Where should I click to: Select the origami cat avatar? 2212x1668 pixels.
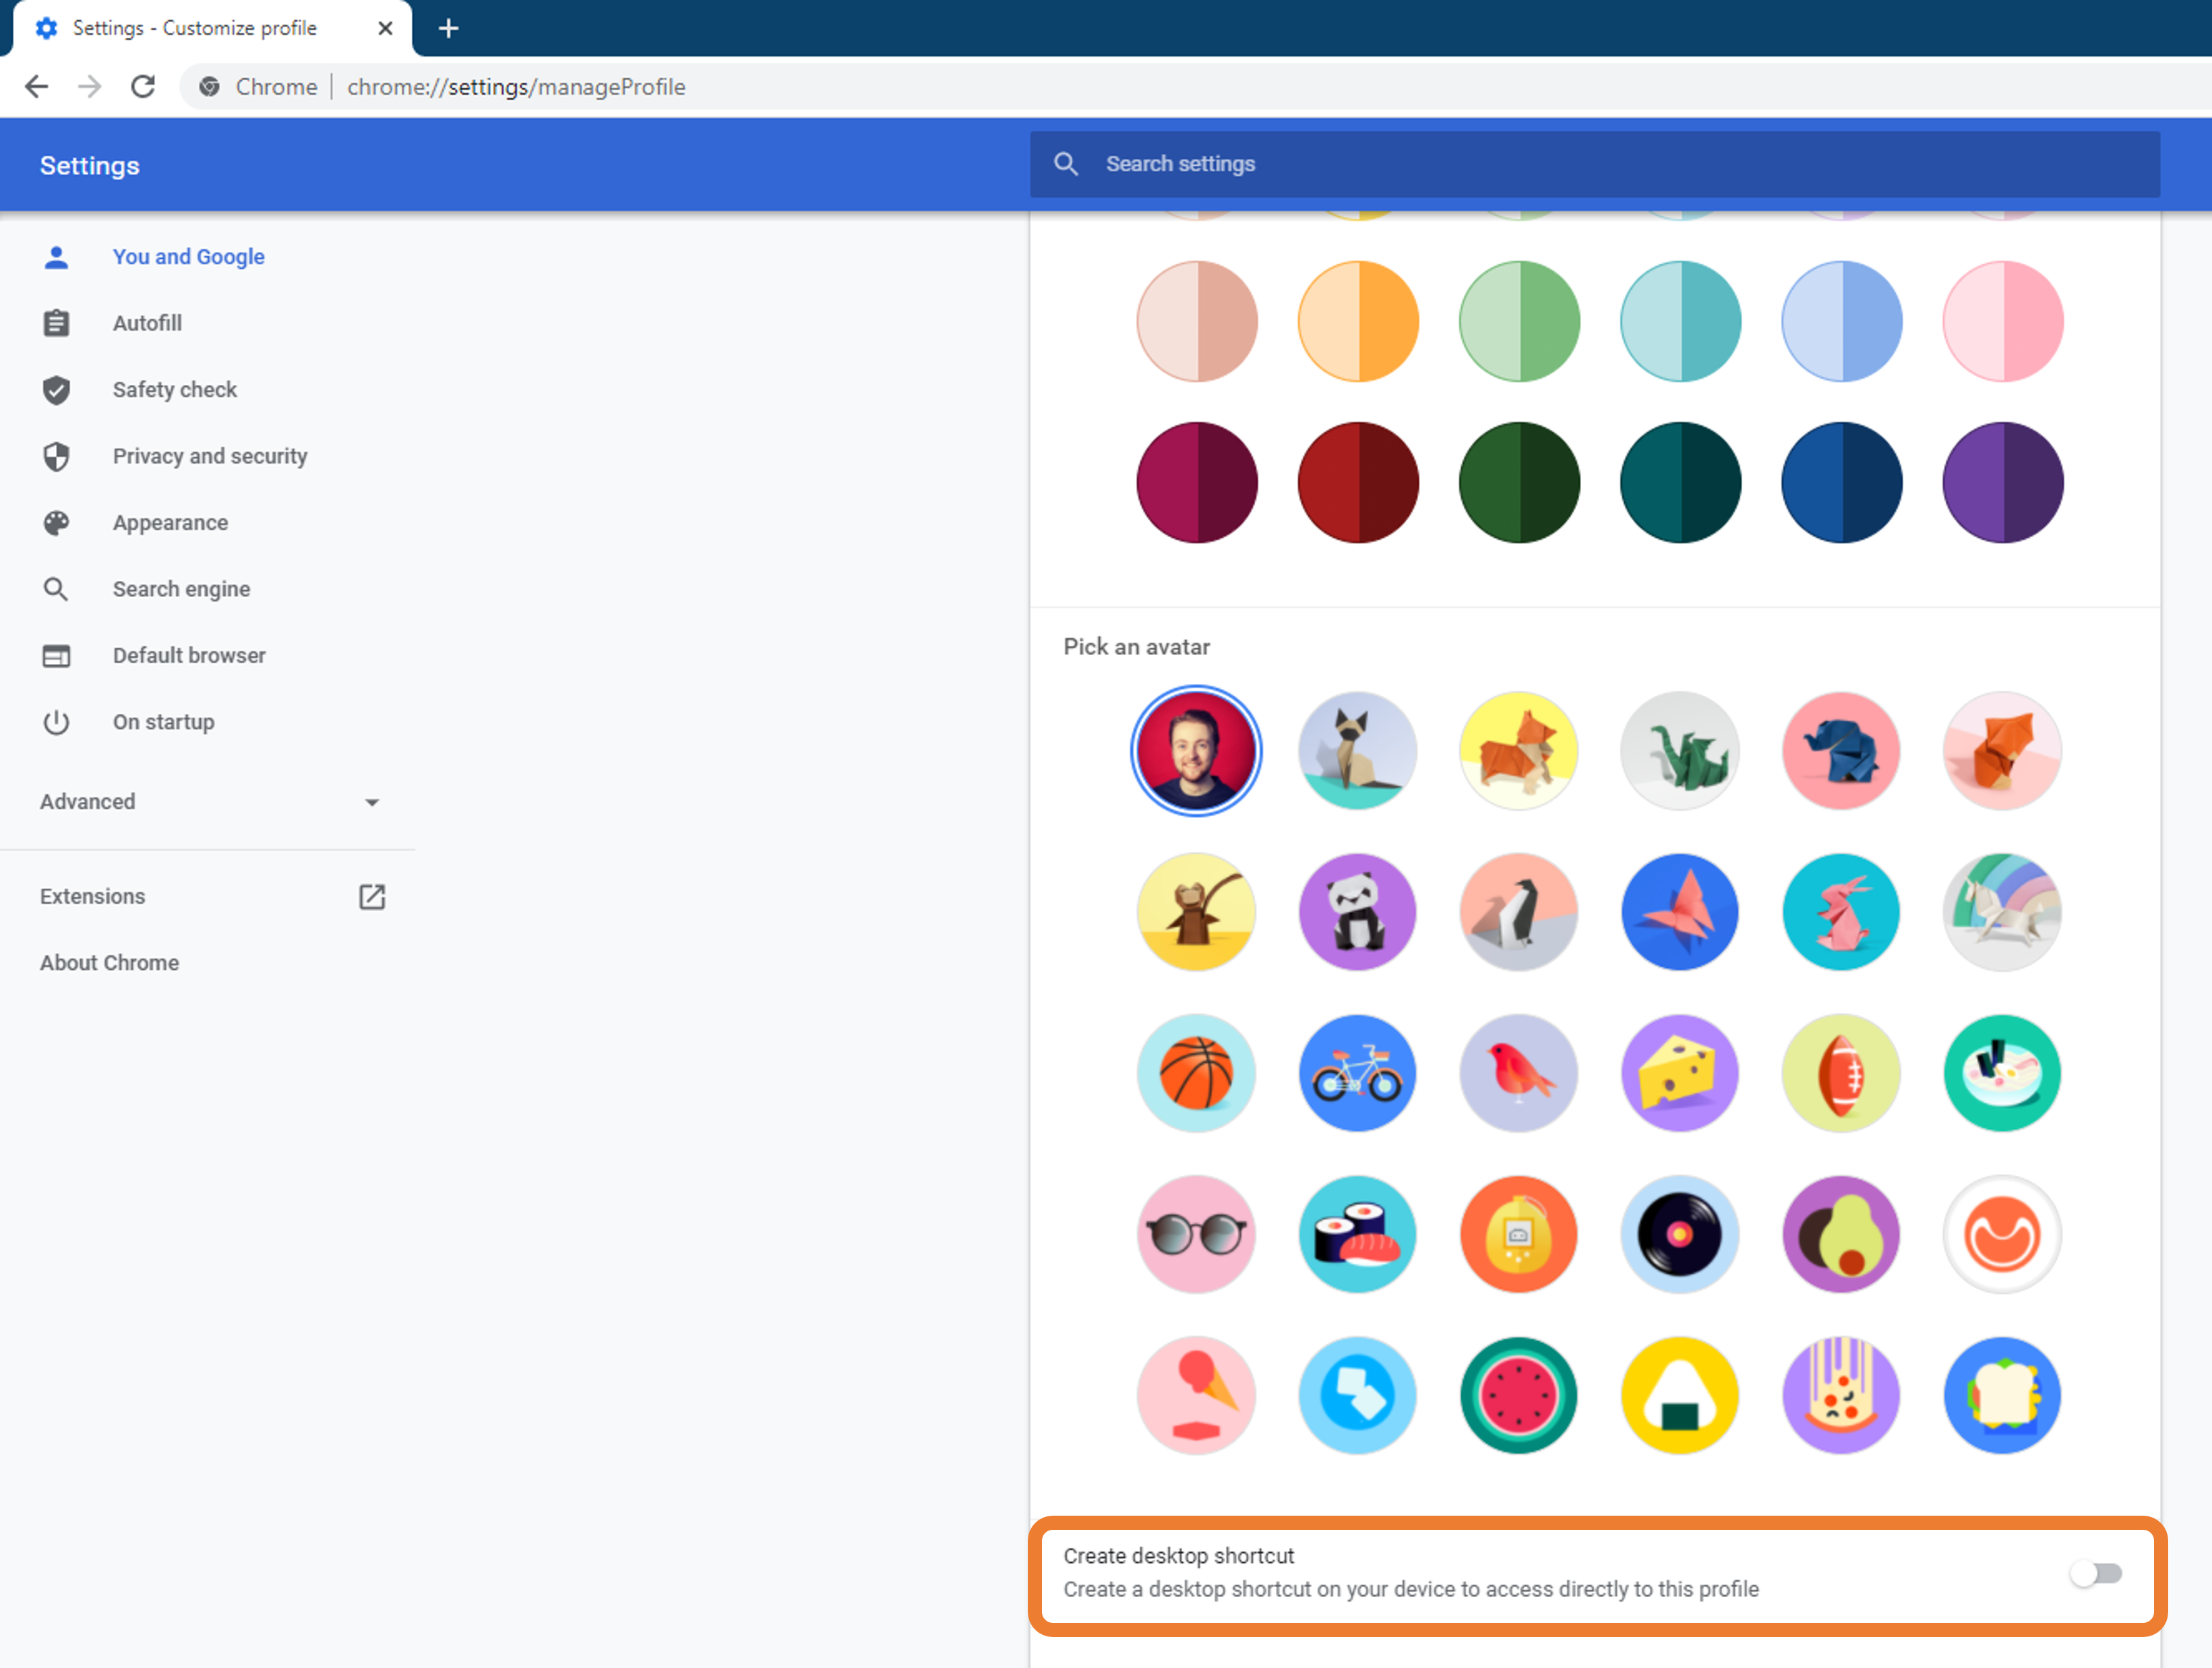pyautogui.click(x=1357, y=751)
